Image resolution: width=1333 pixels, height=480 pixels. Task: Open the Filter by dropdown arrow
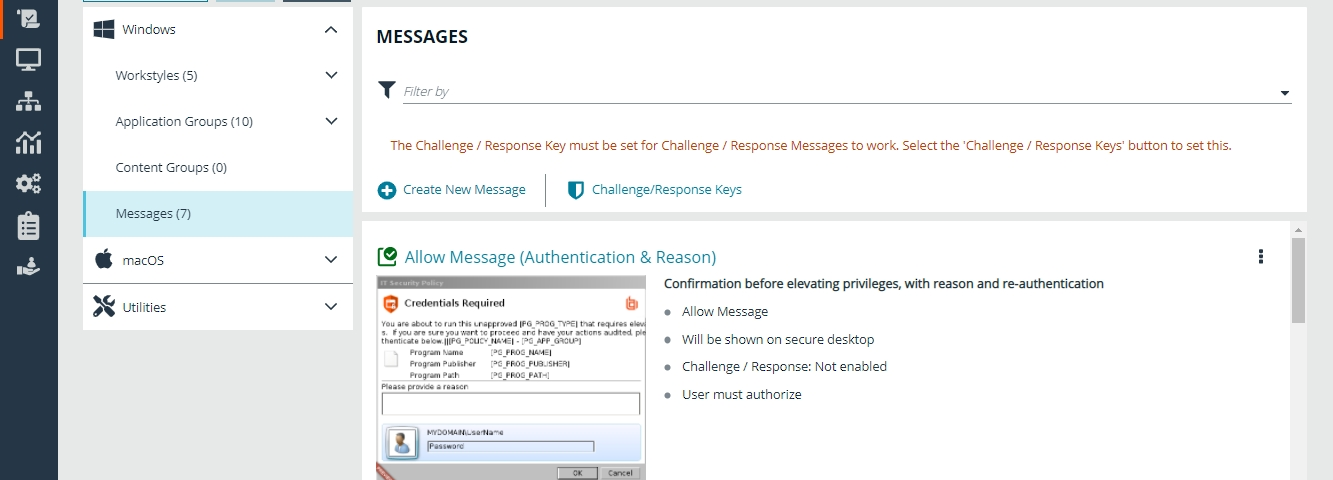(x=1284, y=93)
